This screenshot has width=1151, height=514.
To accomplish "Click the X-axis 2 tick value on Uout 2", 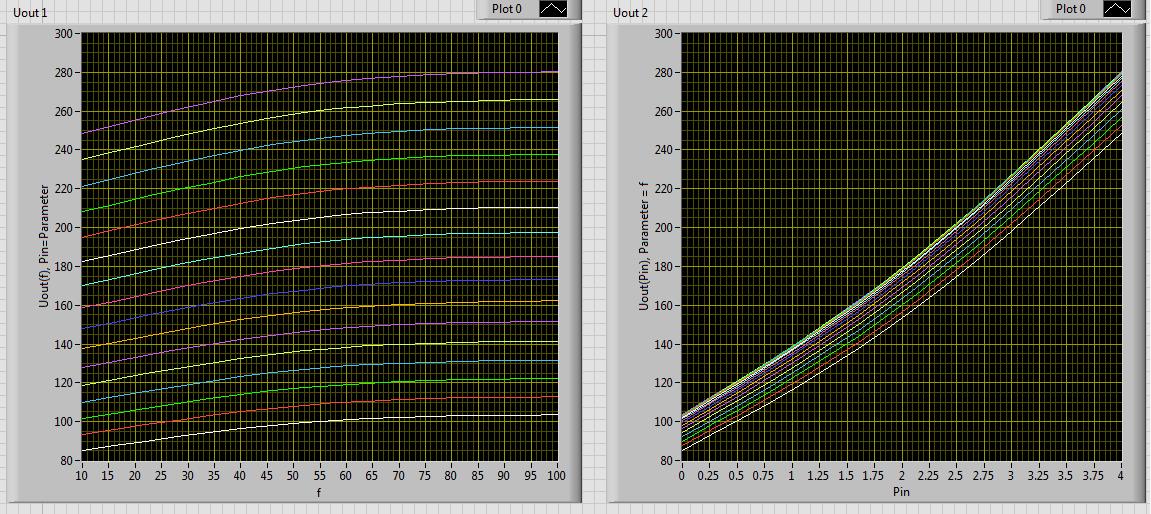I will (x=901, y=475).
